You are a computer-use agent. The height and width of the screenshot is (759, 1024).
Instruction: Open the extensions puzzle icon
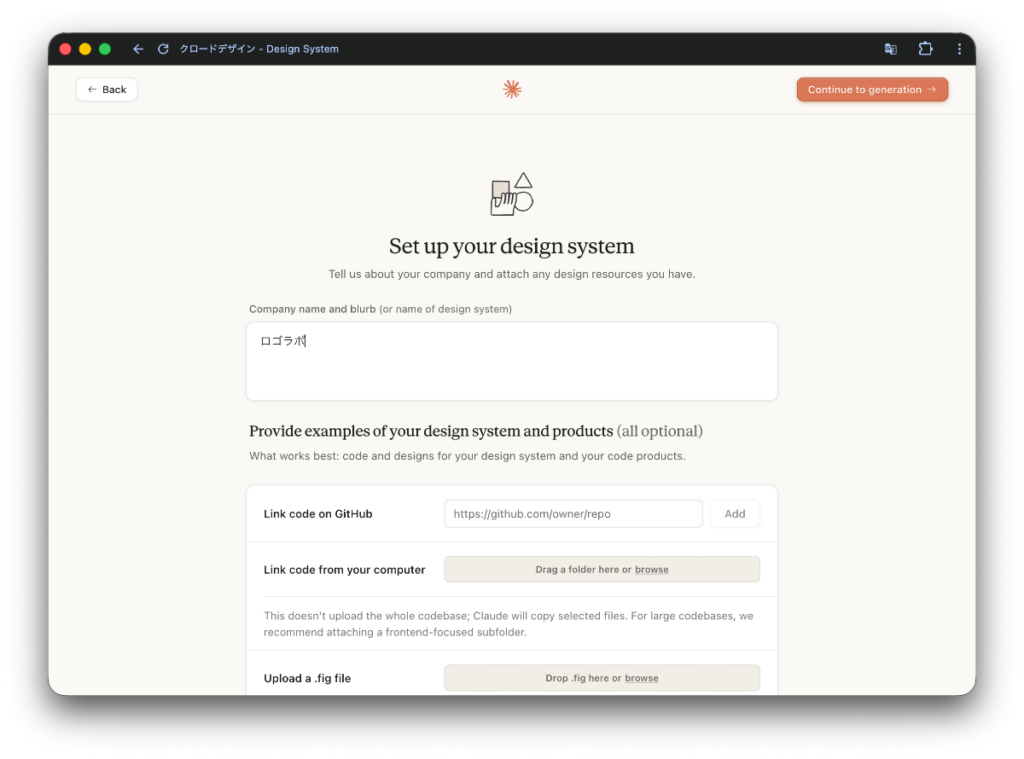point(925,49)
